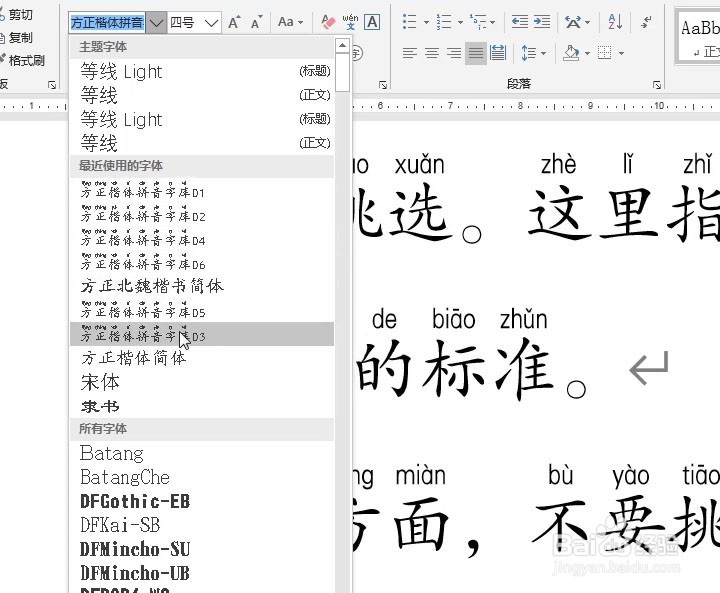Select the DFMincho-UB font

202,573
